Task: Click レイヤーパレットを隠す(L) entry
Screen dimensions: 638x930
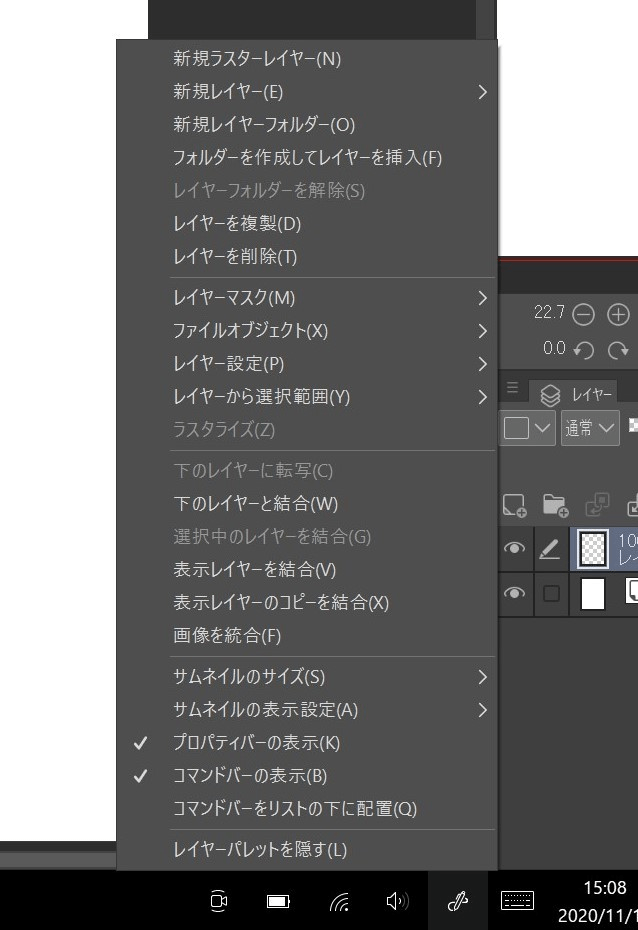Action: (307, 850)
